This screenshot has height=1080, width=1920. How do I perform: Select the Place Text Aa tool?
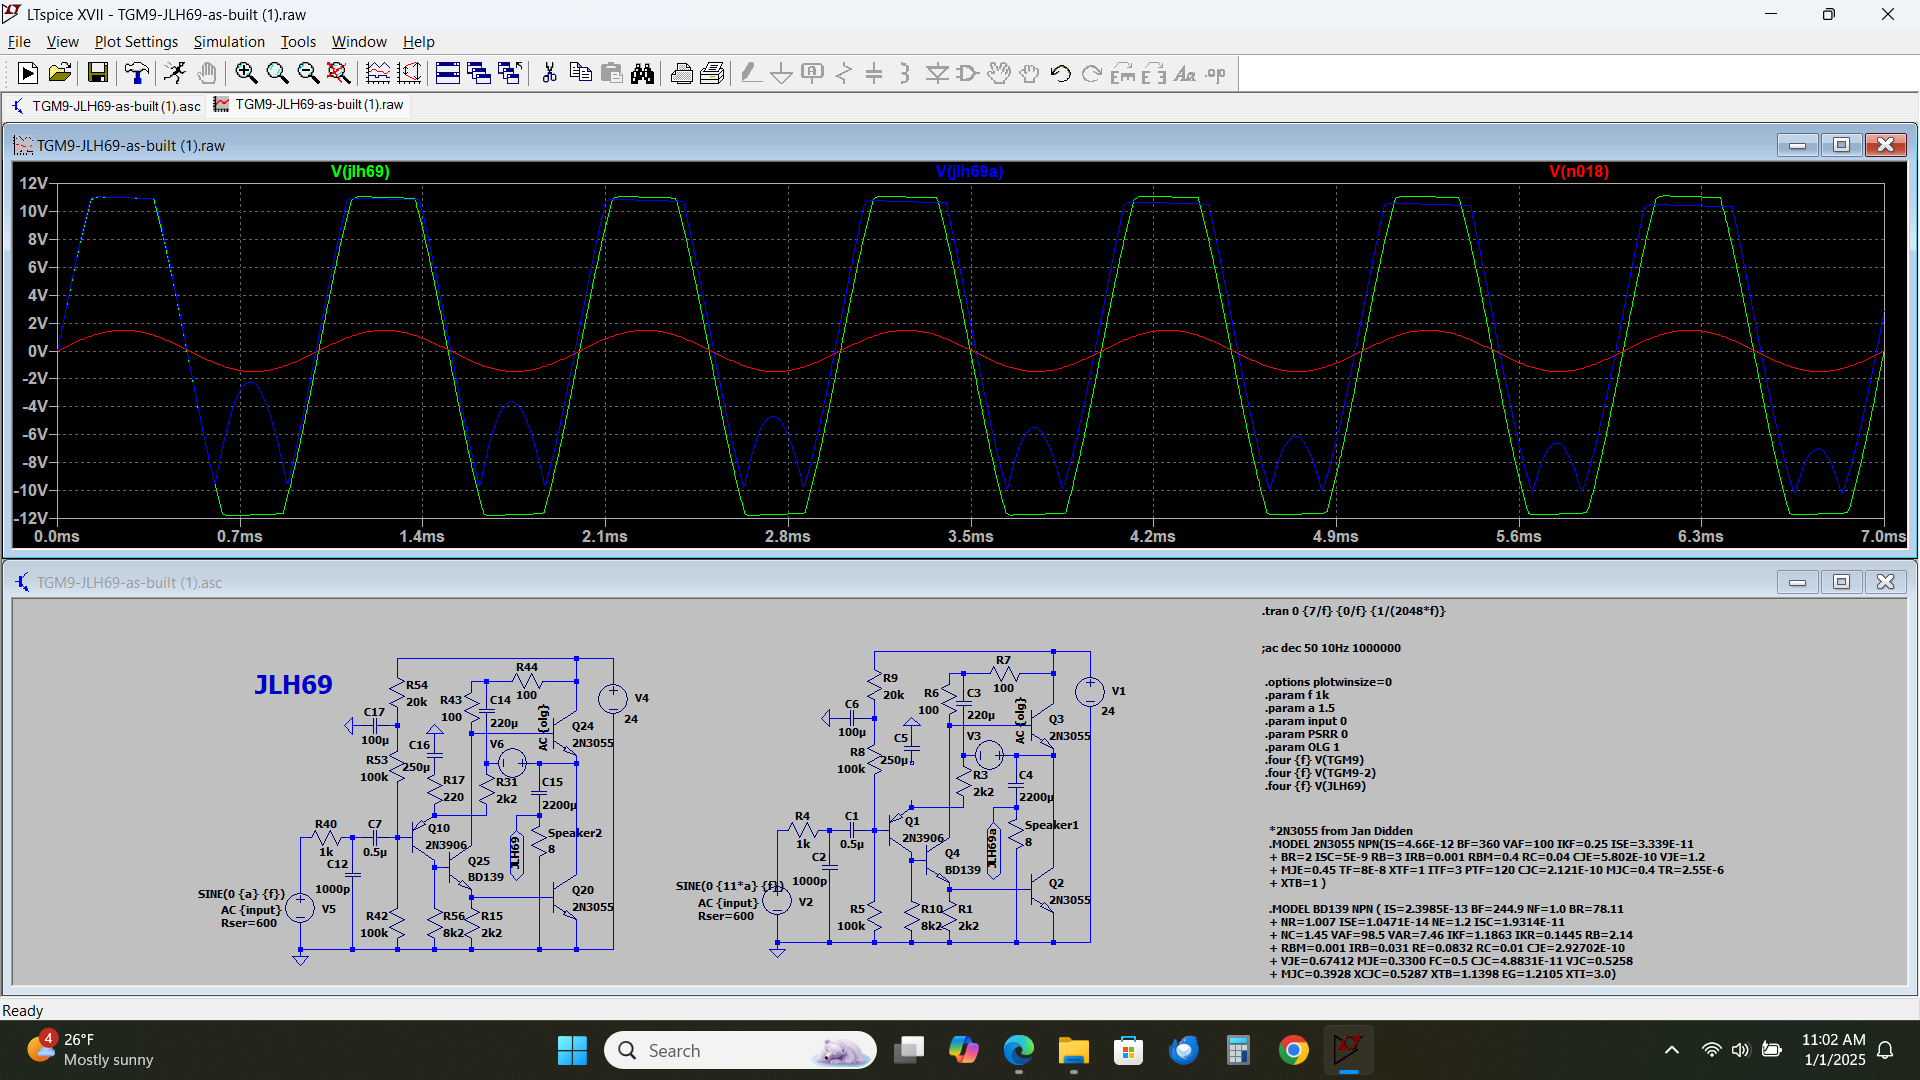click(x=1184, y=73)
